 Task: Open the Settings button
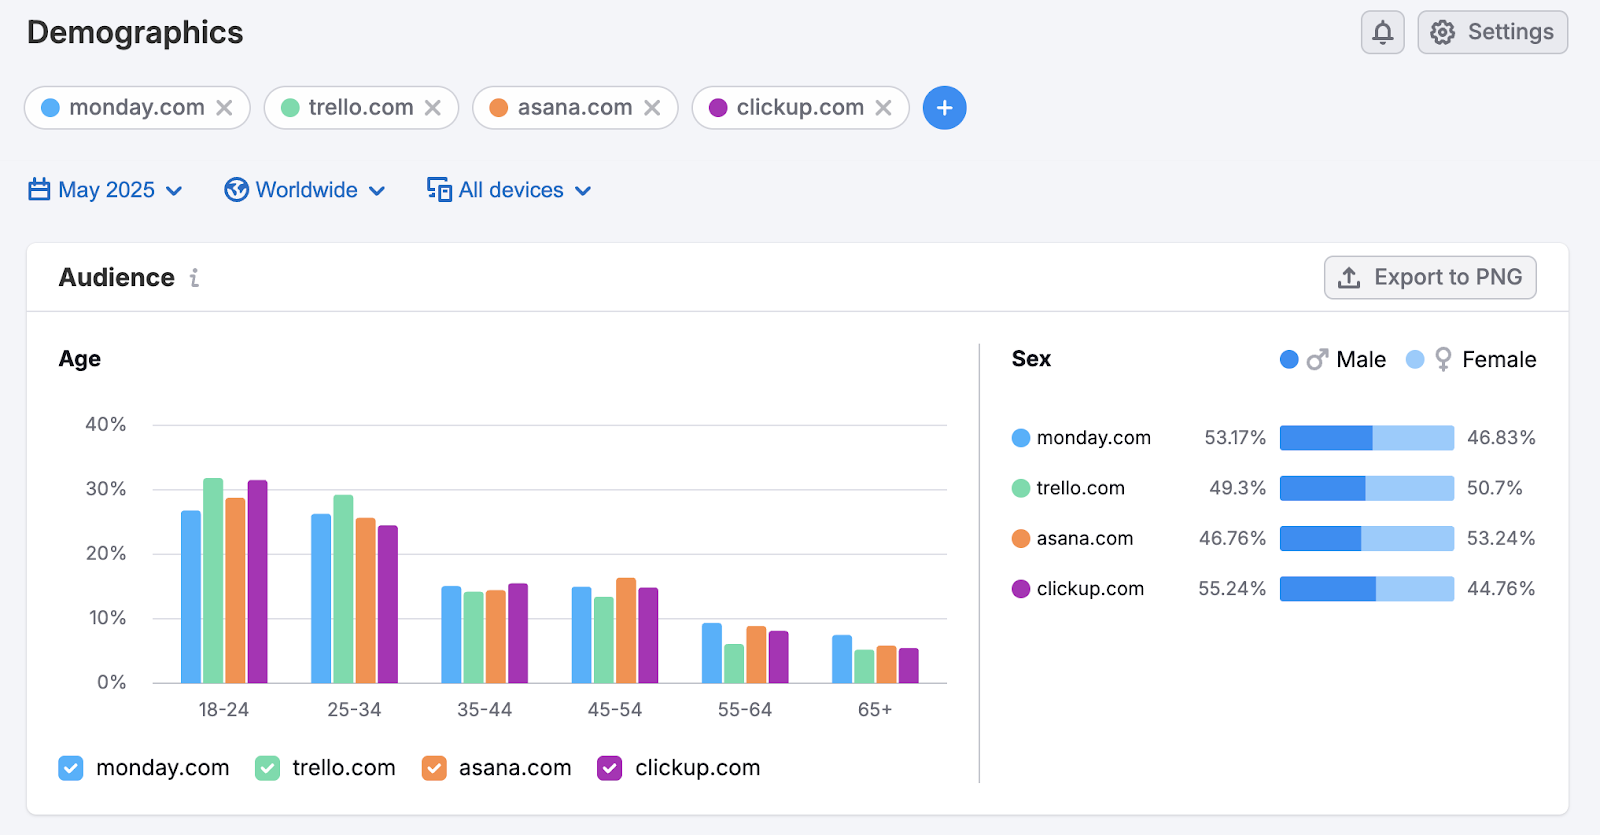(x=1492, y=33)
